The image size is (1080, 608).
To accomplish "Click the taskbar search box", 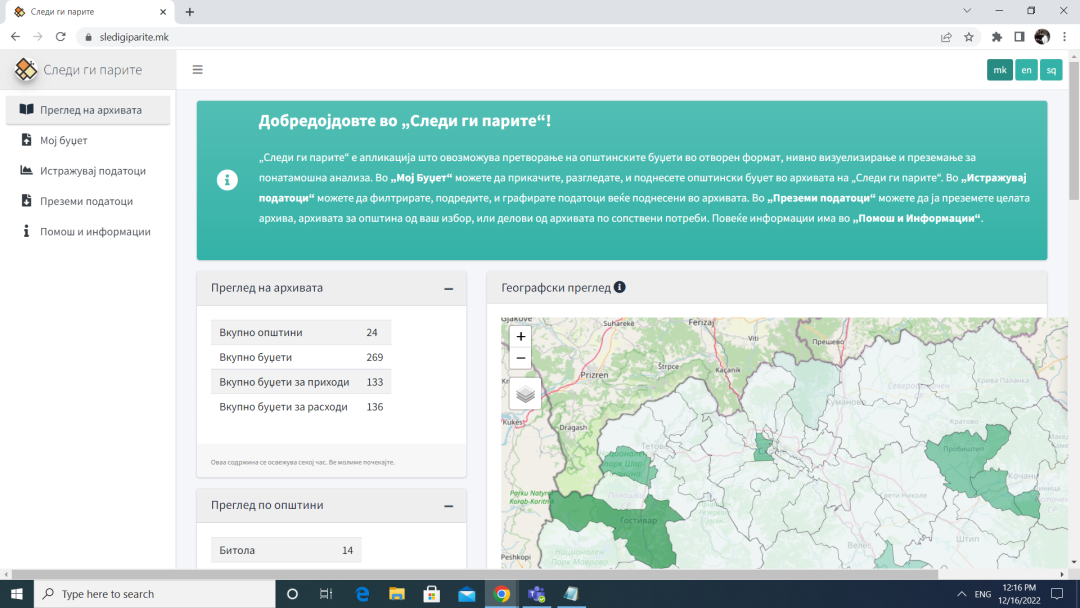I will tap(154, 594).
